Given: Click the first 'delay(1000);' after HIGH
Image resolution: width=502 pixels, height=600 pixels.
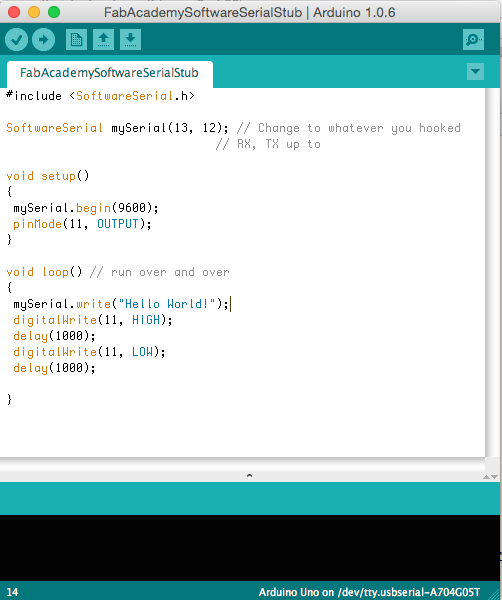Looking at the screenshot, I should (54, 336).
